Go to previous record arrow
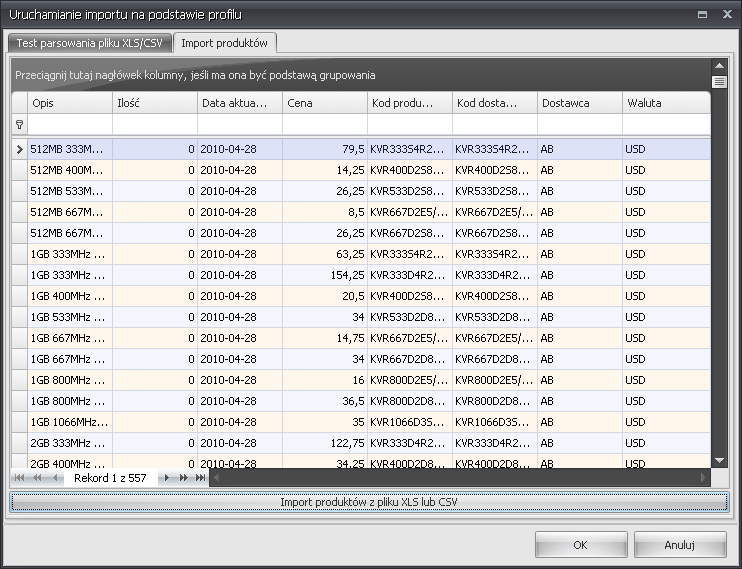This screenshot has height=569, width=742. click(55, 478)
